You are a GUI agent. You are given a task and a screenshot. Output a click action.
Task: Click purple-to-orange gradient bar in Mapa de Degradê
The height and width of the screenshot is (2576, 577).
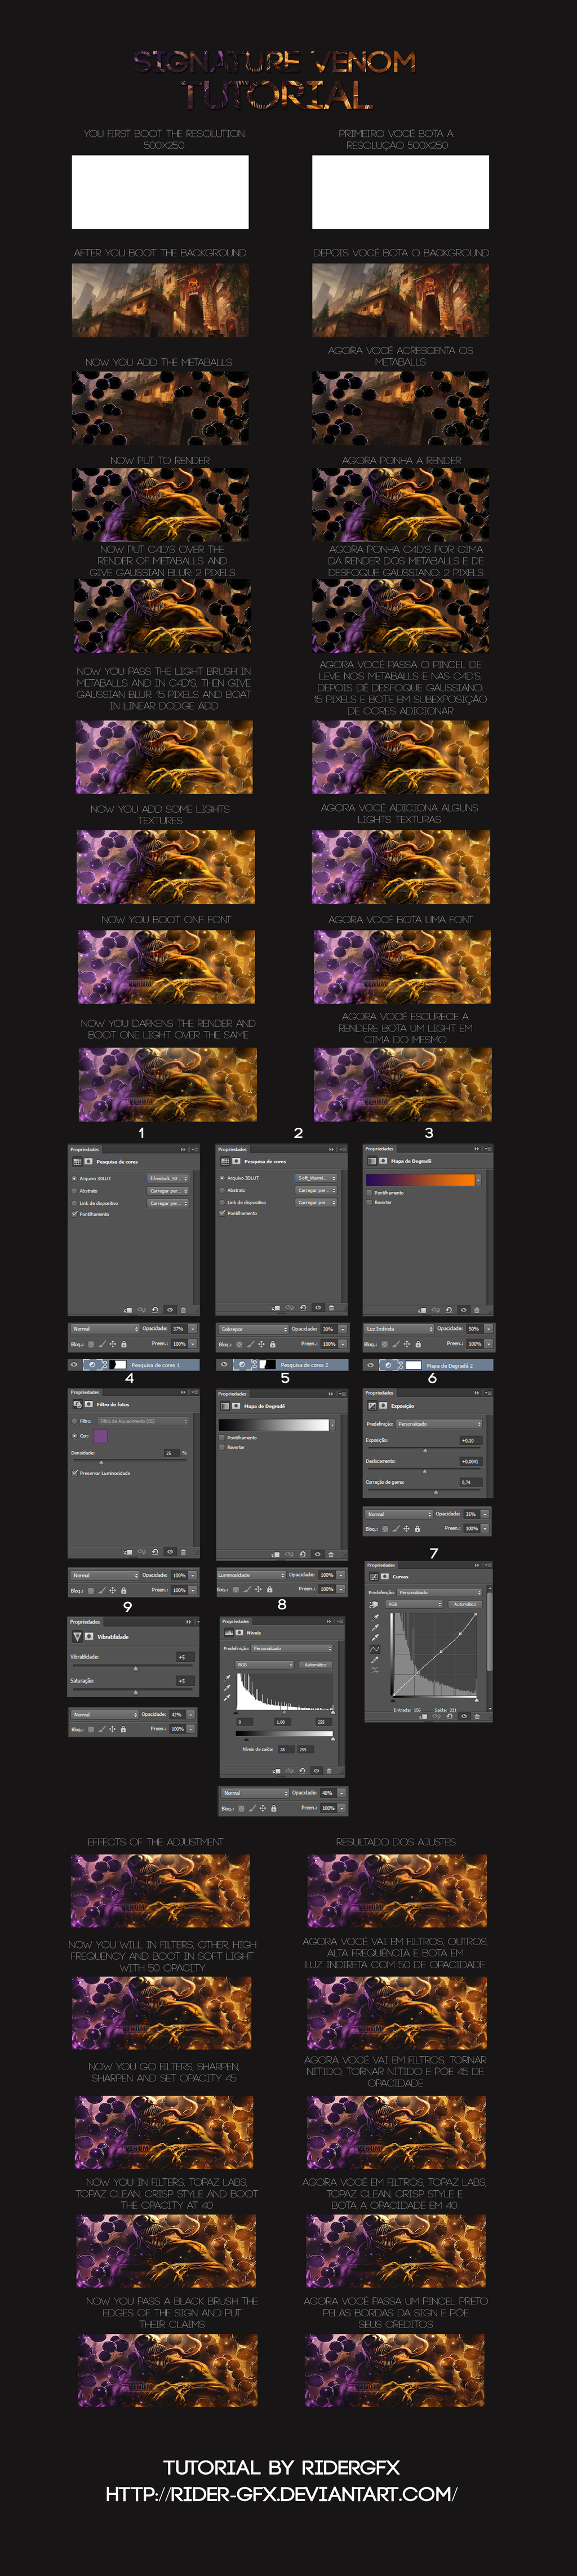point(421,1180)
